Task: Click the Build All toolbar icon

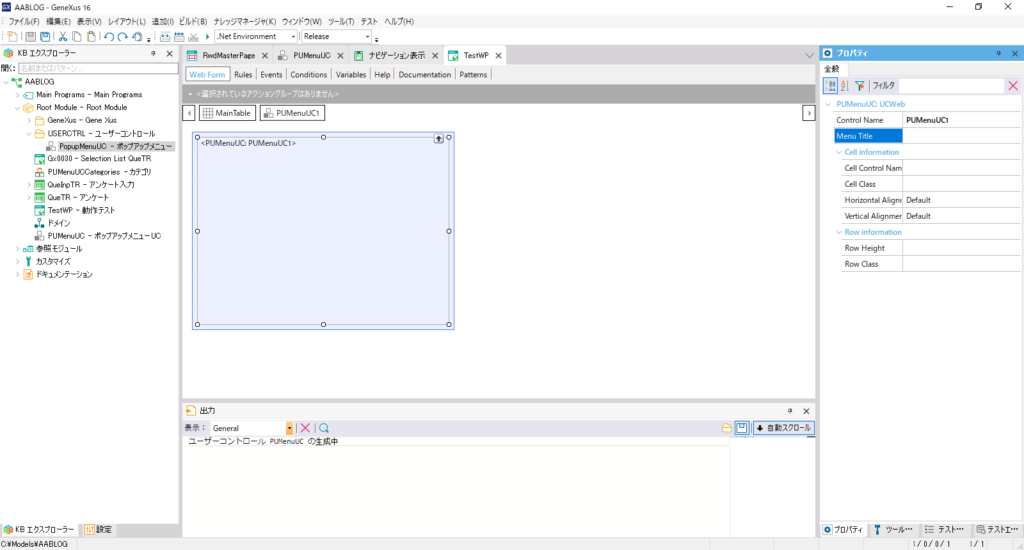Action: (x=165, y=37)
